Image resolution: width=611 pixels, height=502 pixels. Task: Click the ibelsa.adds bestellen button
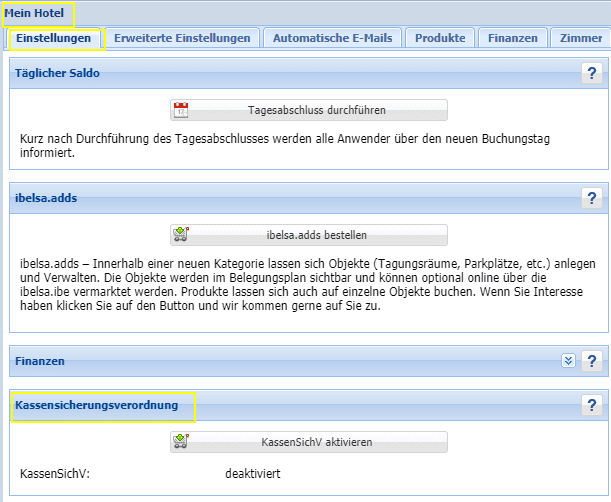(x=308, y=235)
